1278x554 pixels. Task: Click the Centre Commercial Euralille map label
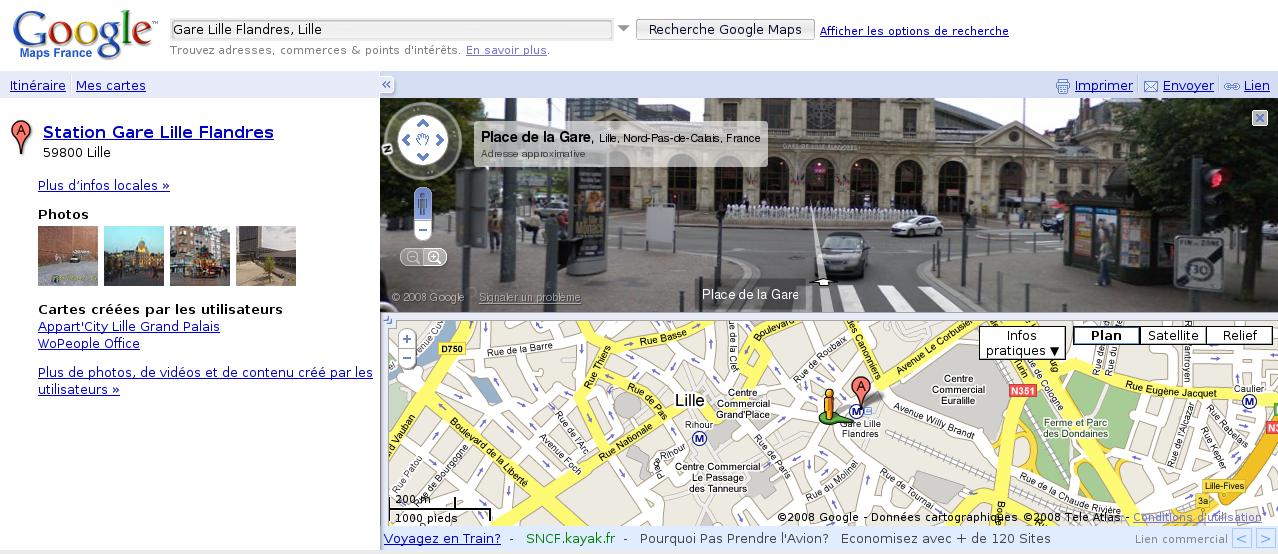pos(958,389)
